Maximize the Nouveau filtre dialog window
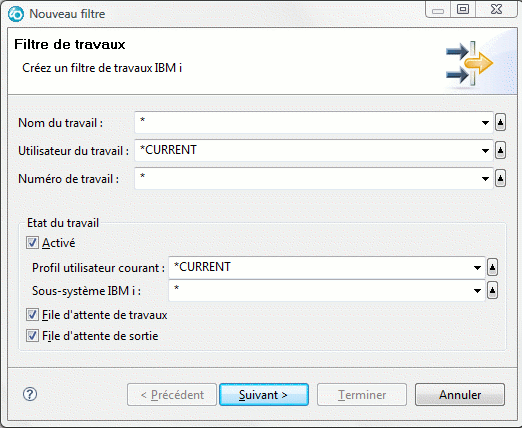This screenshot has height=428, width=522. tap(463, 9)
